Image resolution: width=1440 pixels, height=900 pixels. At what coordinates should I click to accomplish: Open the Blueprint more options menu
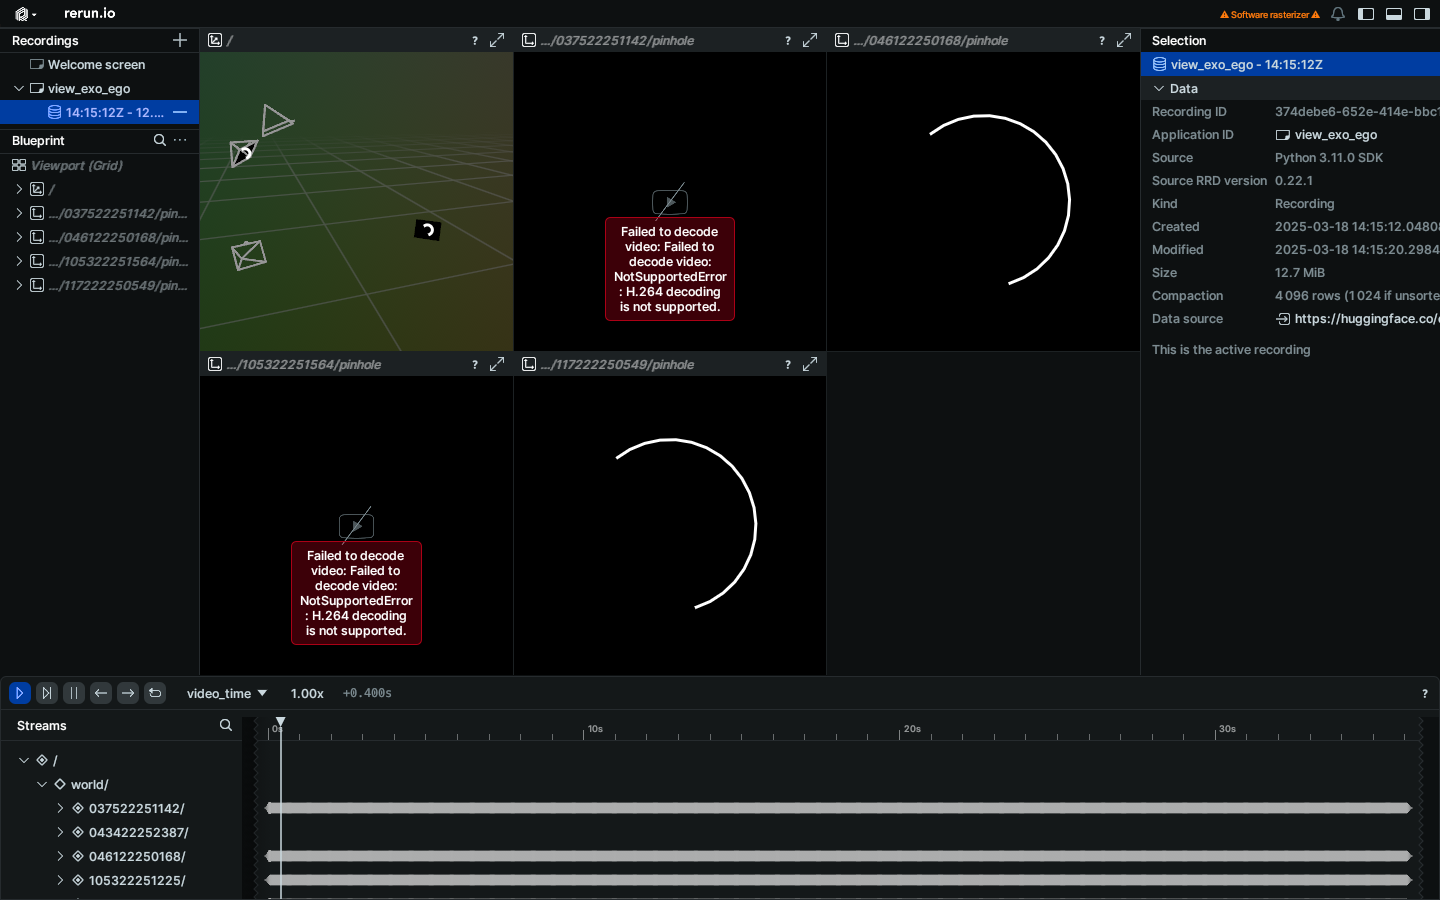click(180, 140)
